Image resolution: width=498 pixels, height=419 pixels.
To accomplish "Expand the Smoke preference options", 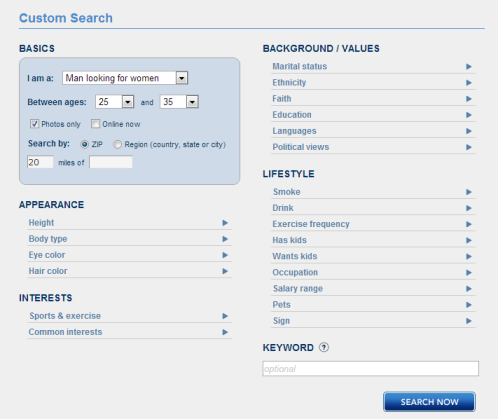I will 373,192.
